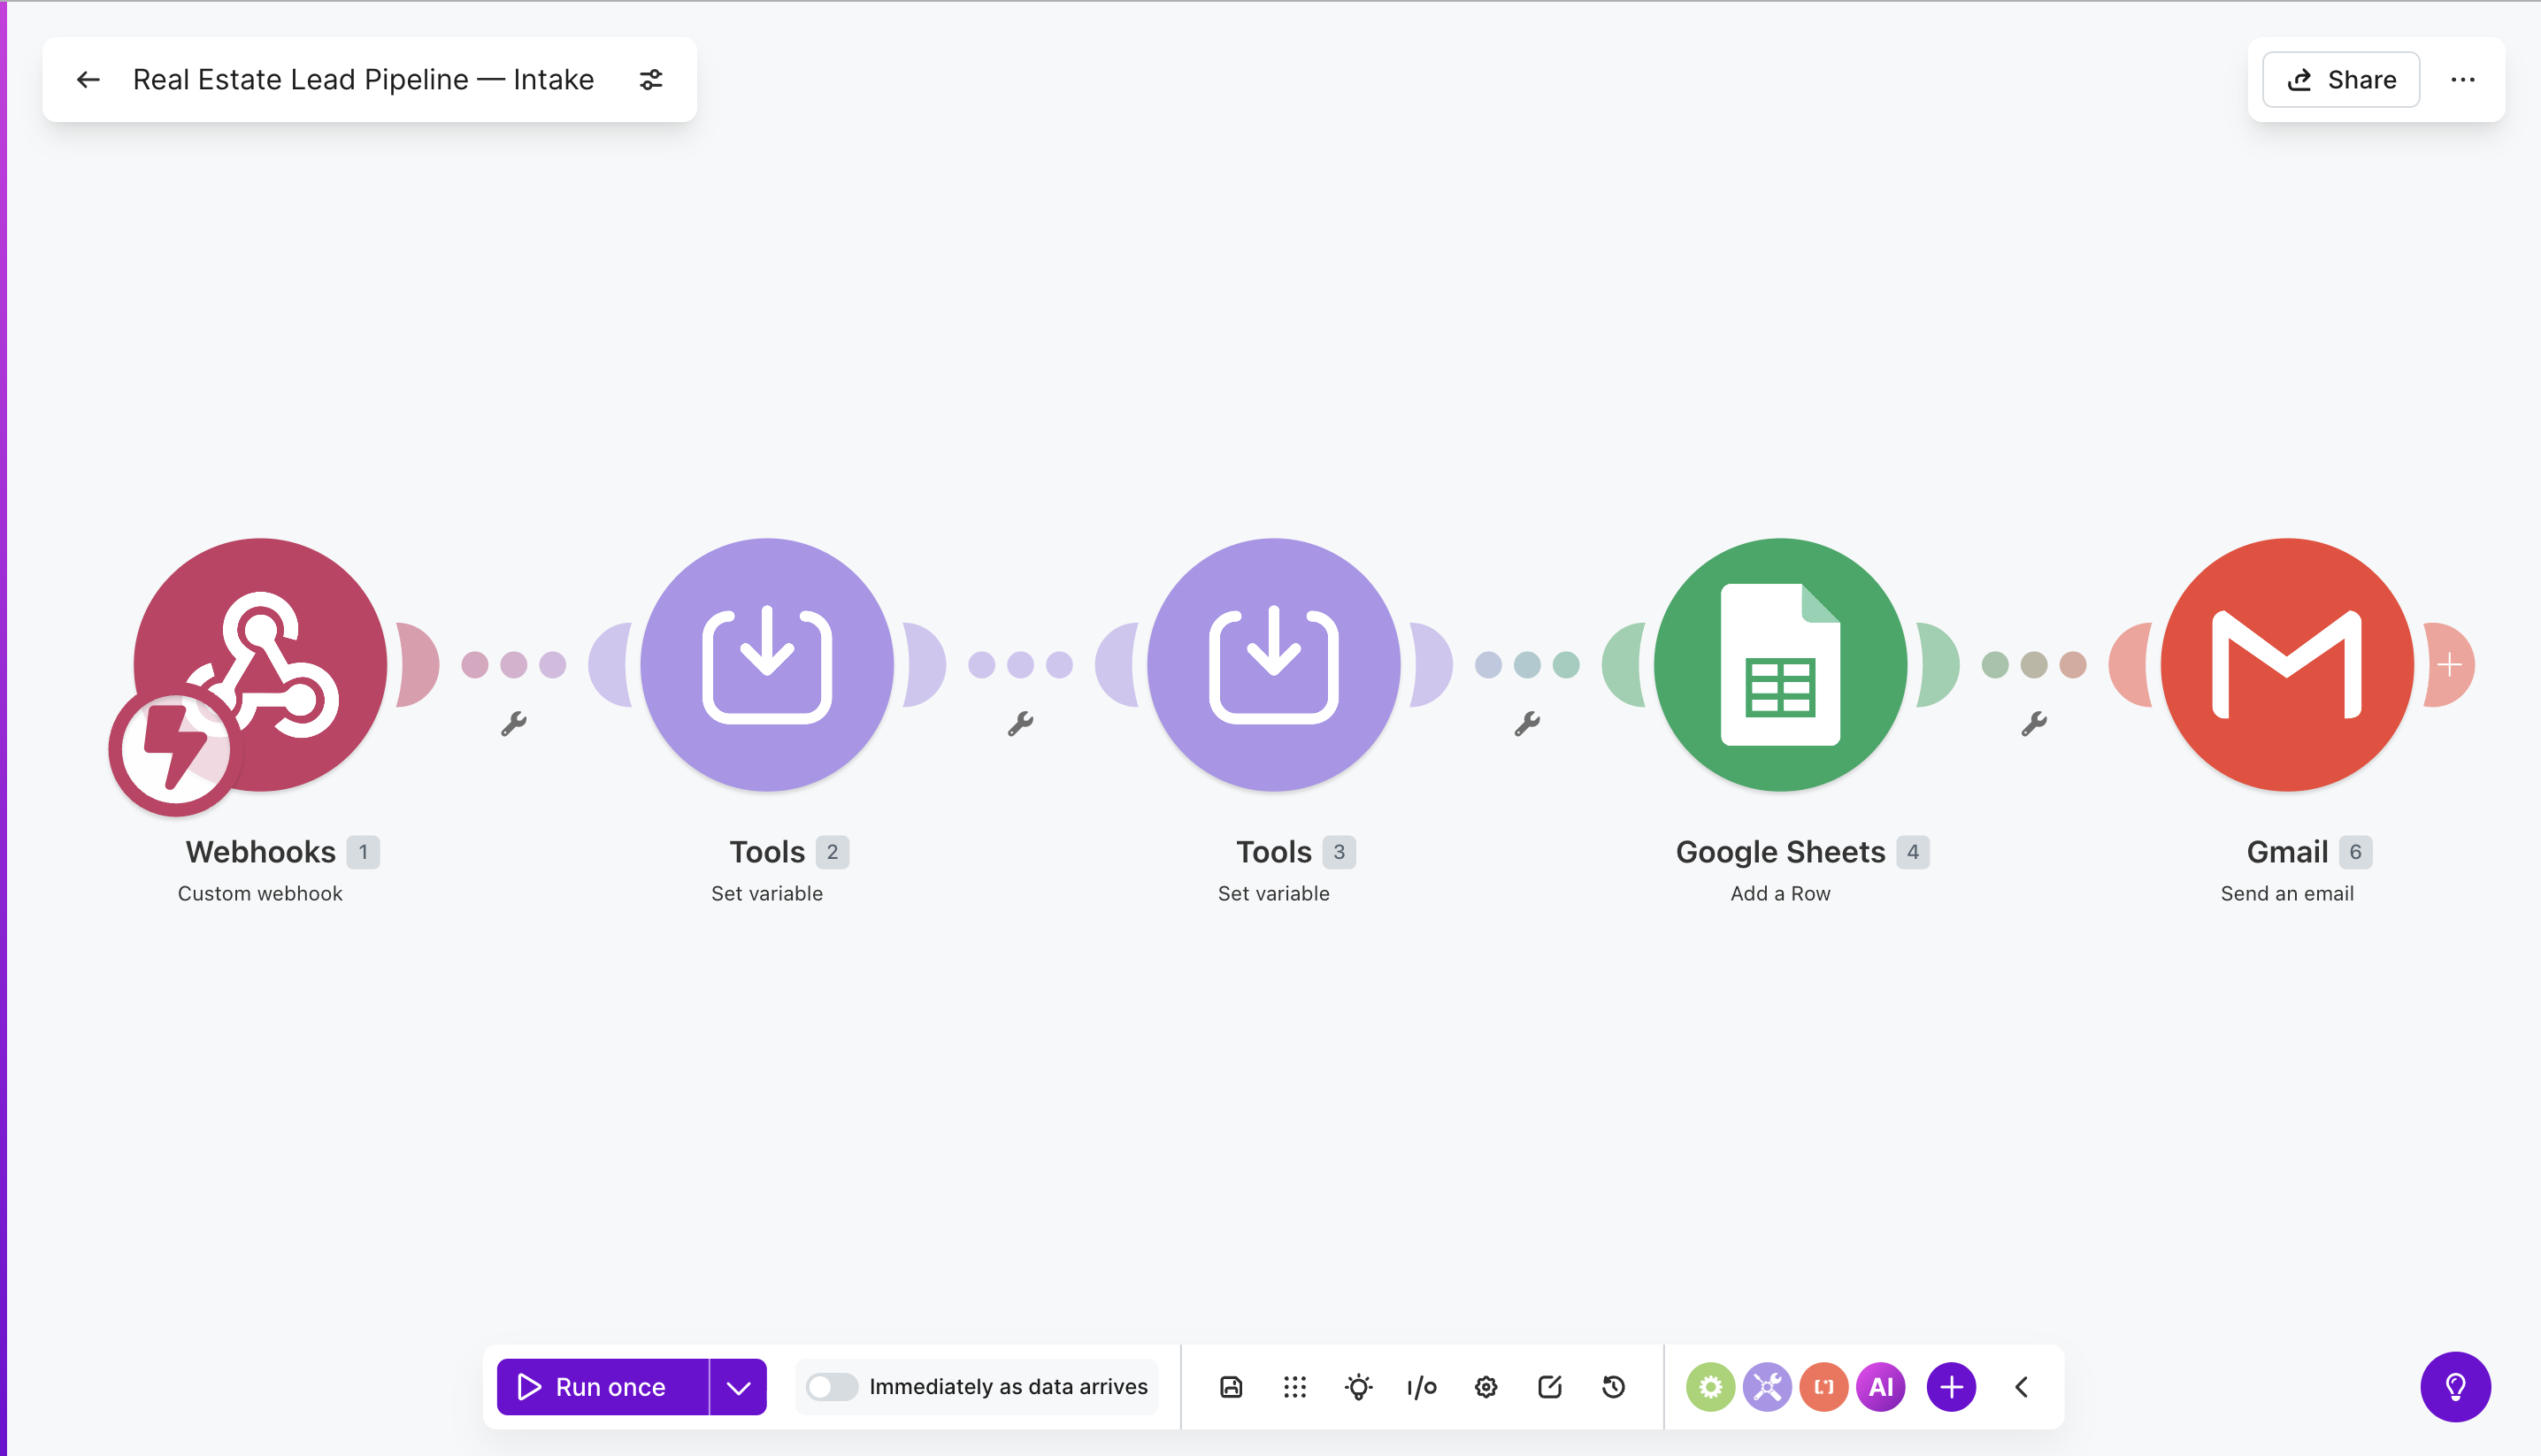
Task: Click the Immediately as data arrives label
Action: click(x=1008, y=1386)
